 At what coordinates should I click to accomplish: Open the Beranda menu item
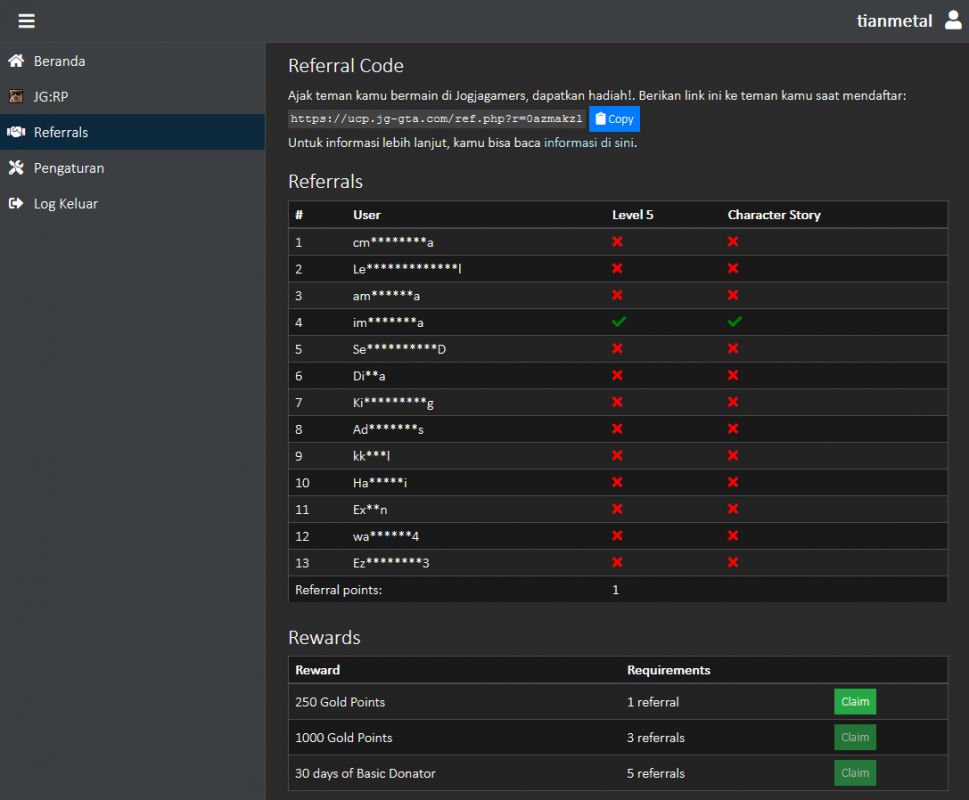point(132,61)
